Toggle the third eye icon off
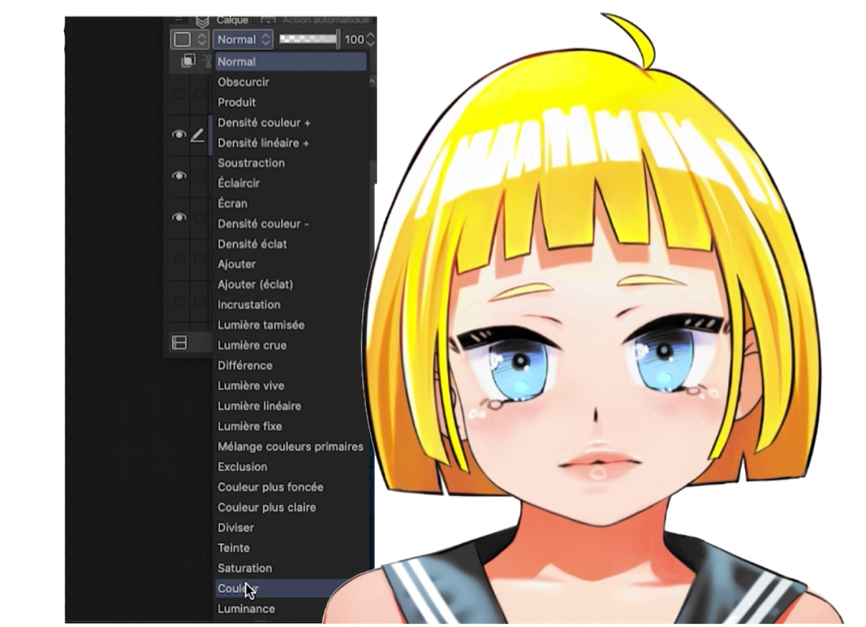The height and width of the screenshot is (627, 866). pos(179,217)
